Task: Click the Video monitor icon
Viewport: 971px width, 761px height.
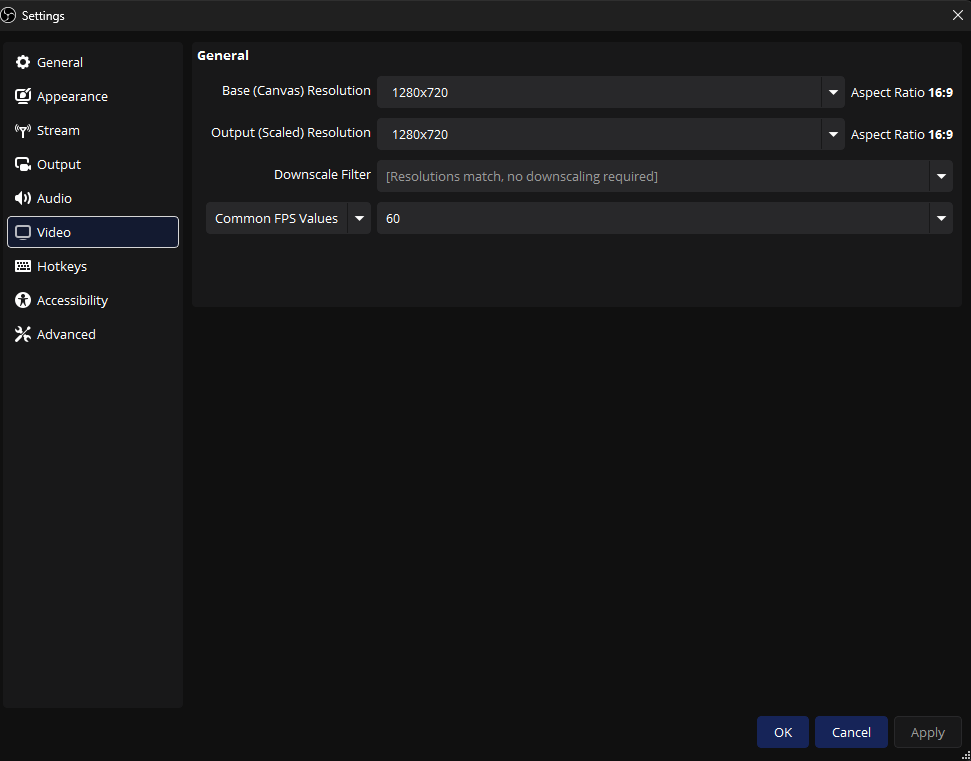Action: point(23,232)
